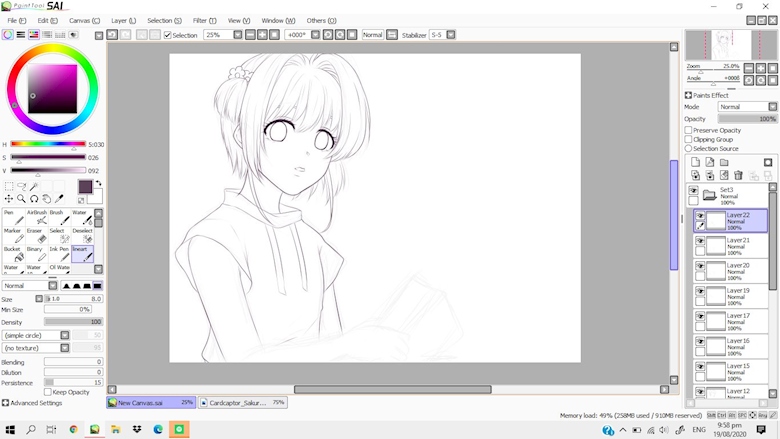Create a new normal layer
The width and height of the screenshot is (780, 439).
tap(695, 162)
